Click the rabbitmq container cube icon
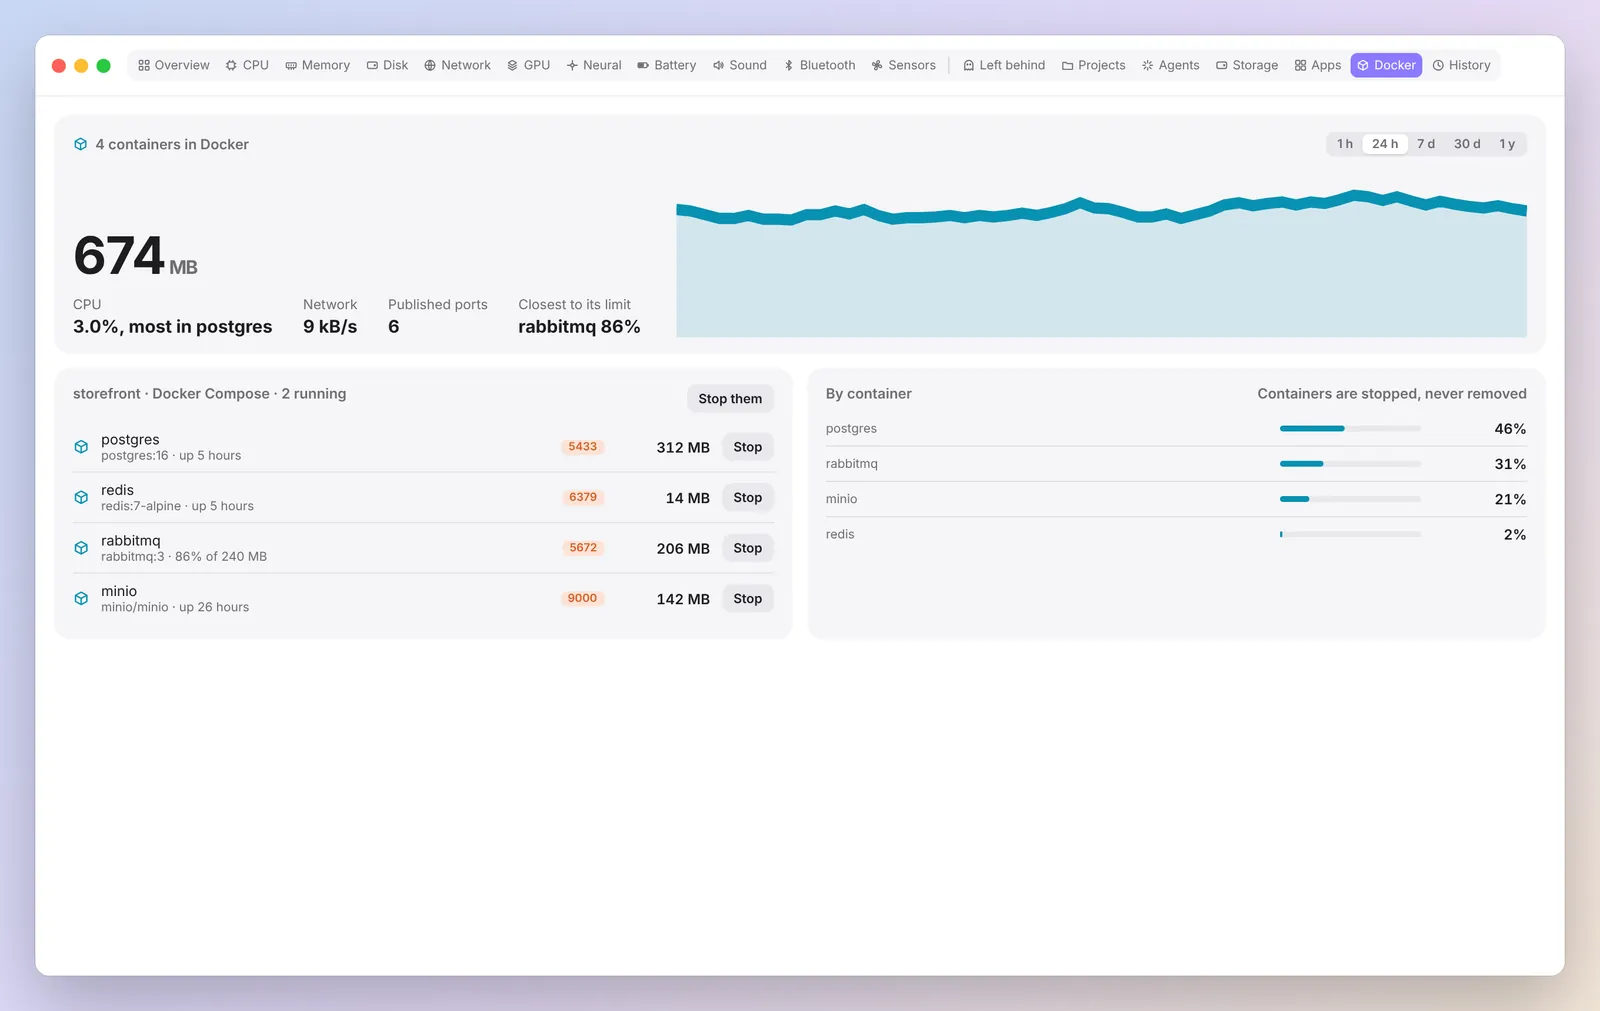1600x1011 pixels. (81, 548)
